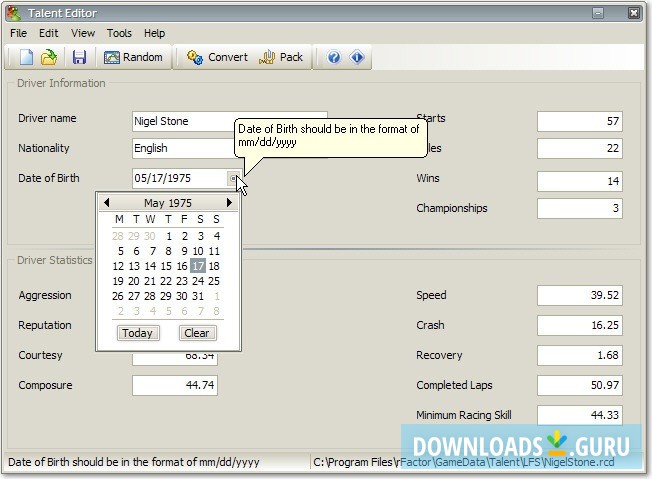The width and height of the screenshot is (652, 479).
Task: Open the View menu
Action: tap(83, 33)
